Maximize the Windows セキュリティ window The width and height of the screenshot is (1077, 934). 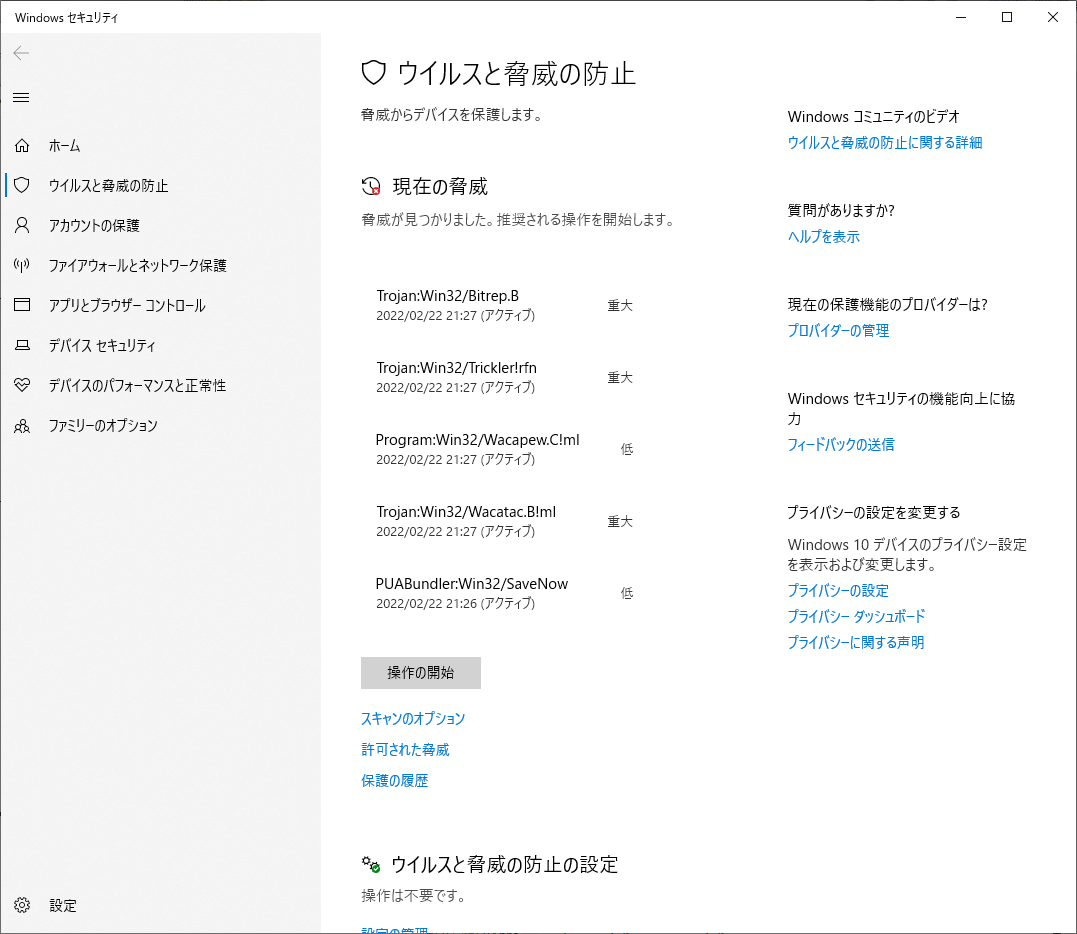tap(1007, 17)
